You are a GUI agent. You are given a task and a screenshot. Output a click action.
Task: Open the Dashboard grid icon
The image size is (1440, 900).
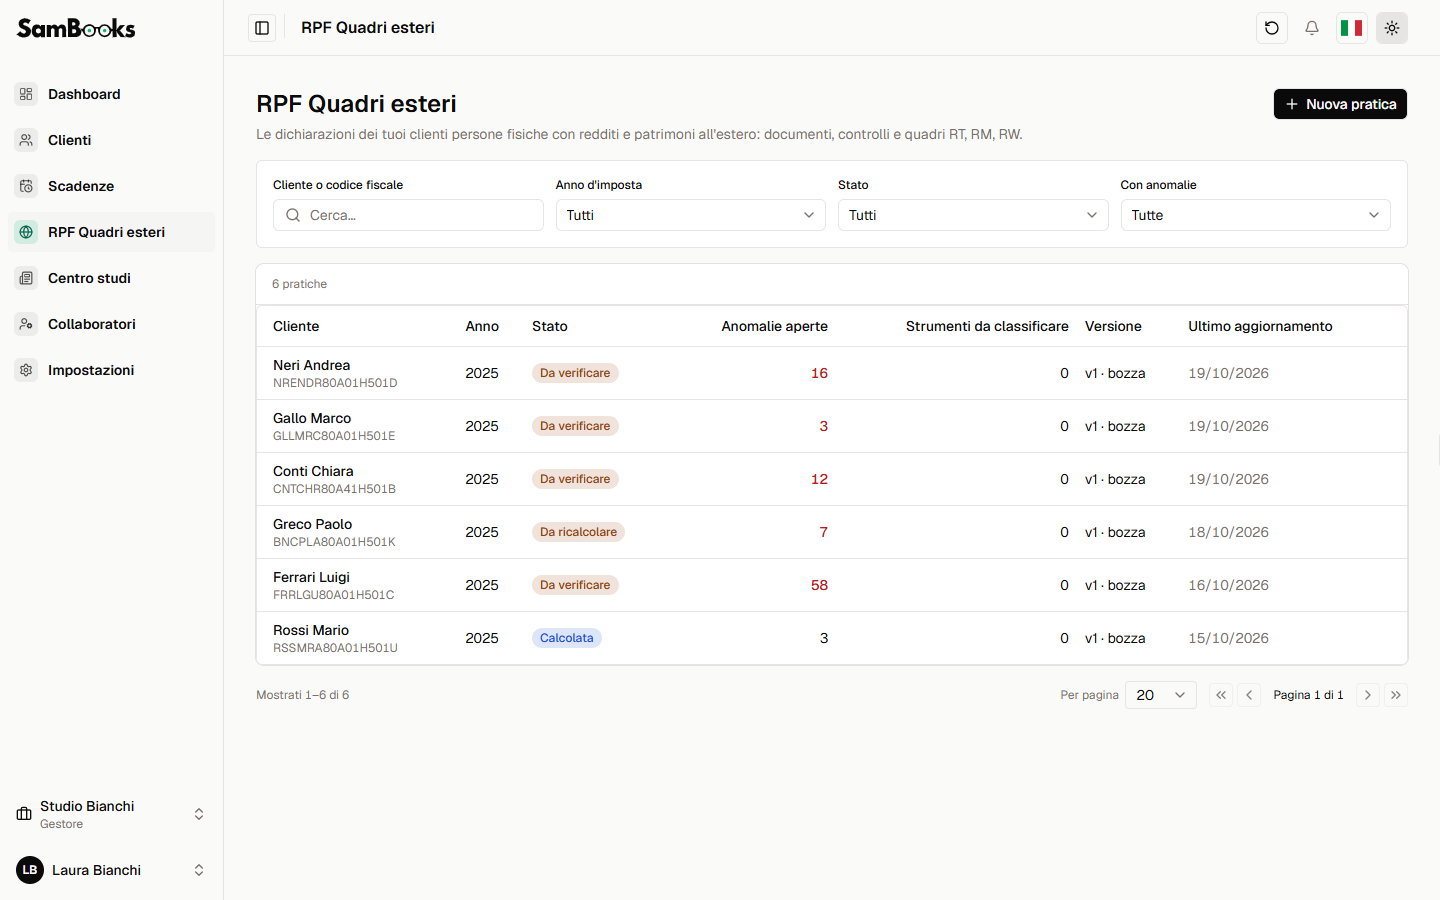click(x=26, y=94)
